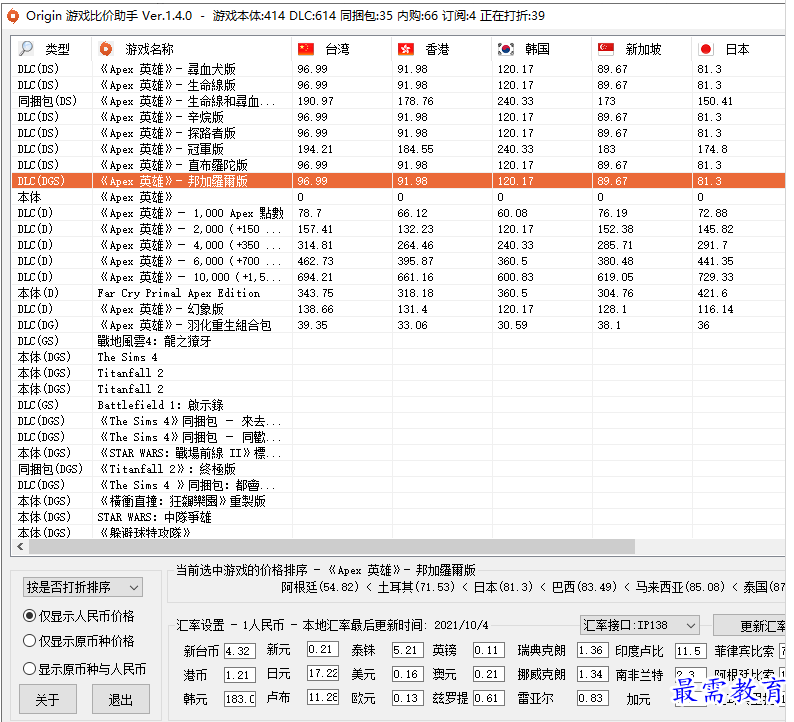Sort by the 韩国 price column
Screen dimensions: 794x722
[x=542, y=49]
